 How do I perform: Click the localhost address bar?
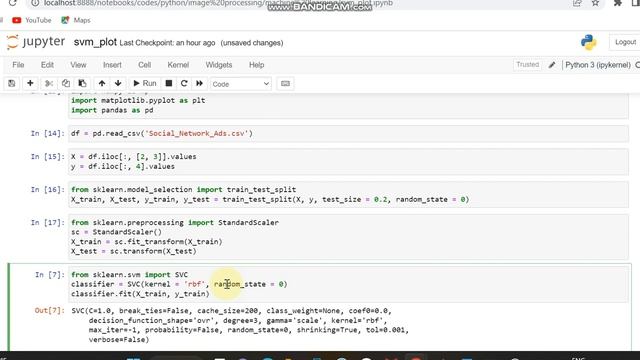(218, 3)
